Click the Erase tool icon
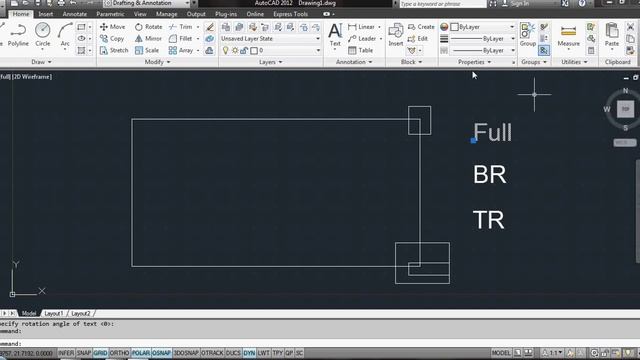Screen dimensions: 640x360 click(209, 27)
